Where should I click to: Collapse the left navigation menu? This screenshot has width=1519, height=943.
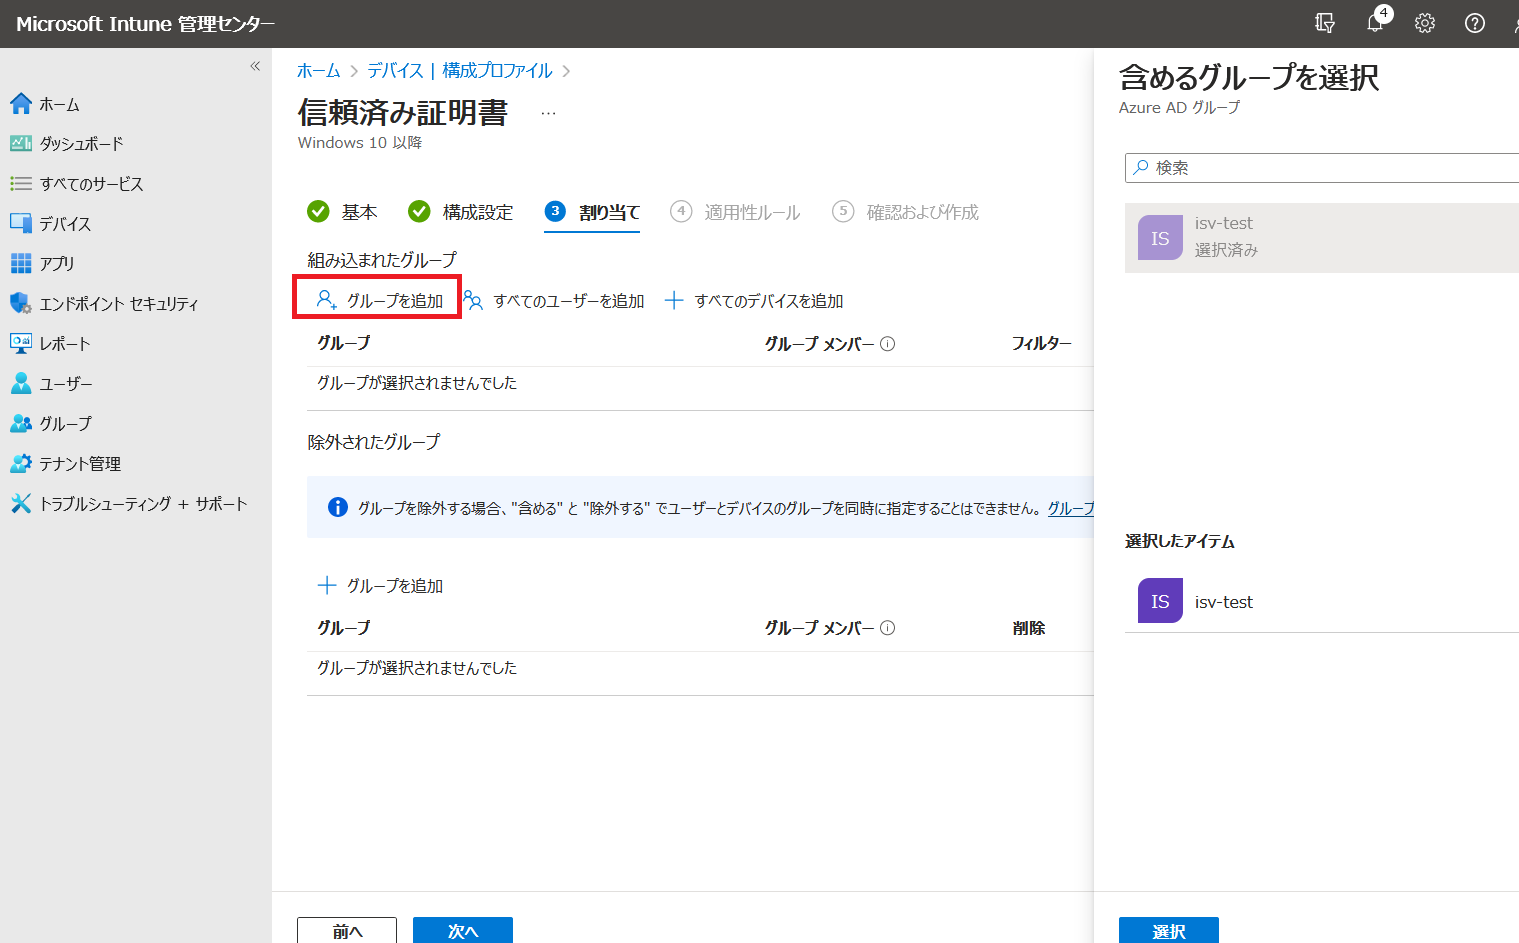(x=255, y=66)
